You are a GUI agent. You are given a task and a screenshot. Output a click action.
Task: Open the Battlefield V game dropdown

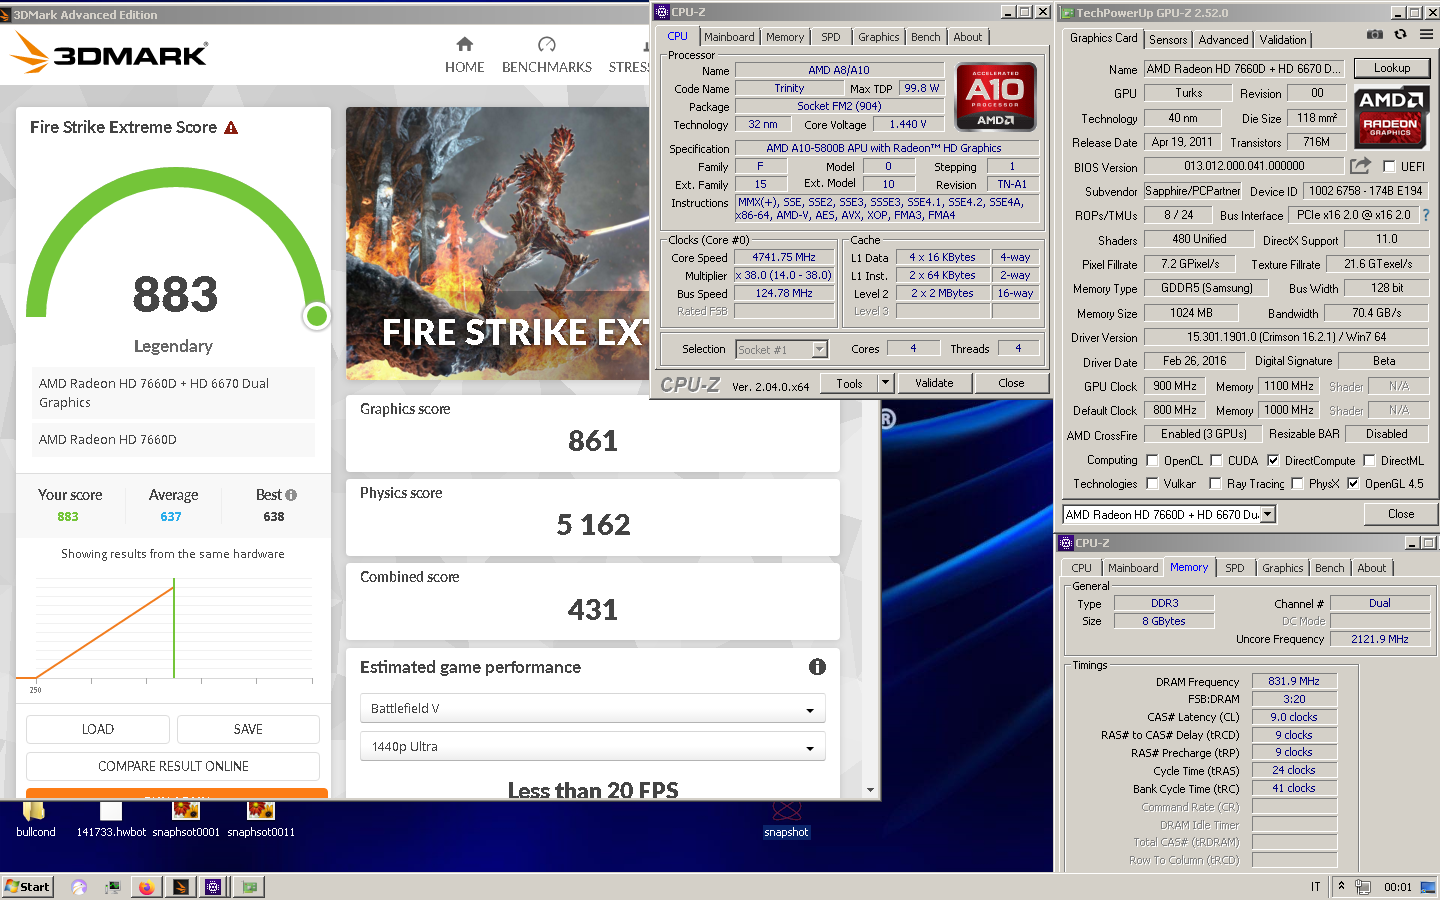[x=592, y=708]
